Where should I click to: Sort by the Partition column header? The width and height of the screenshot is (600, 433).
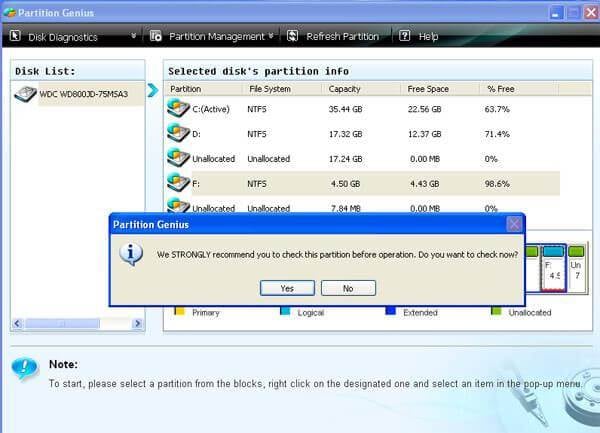click(x=186, y=89)
